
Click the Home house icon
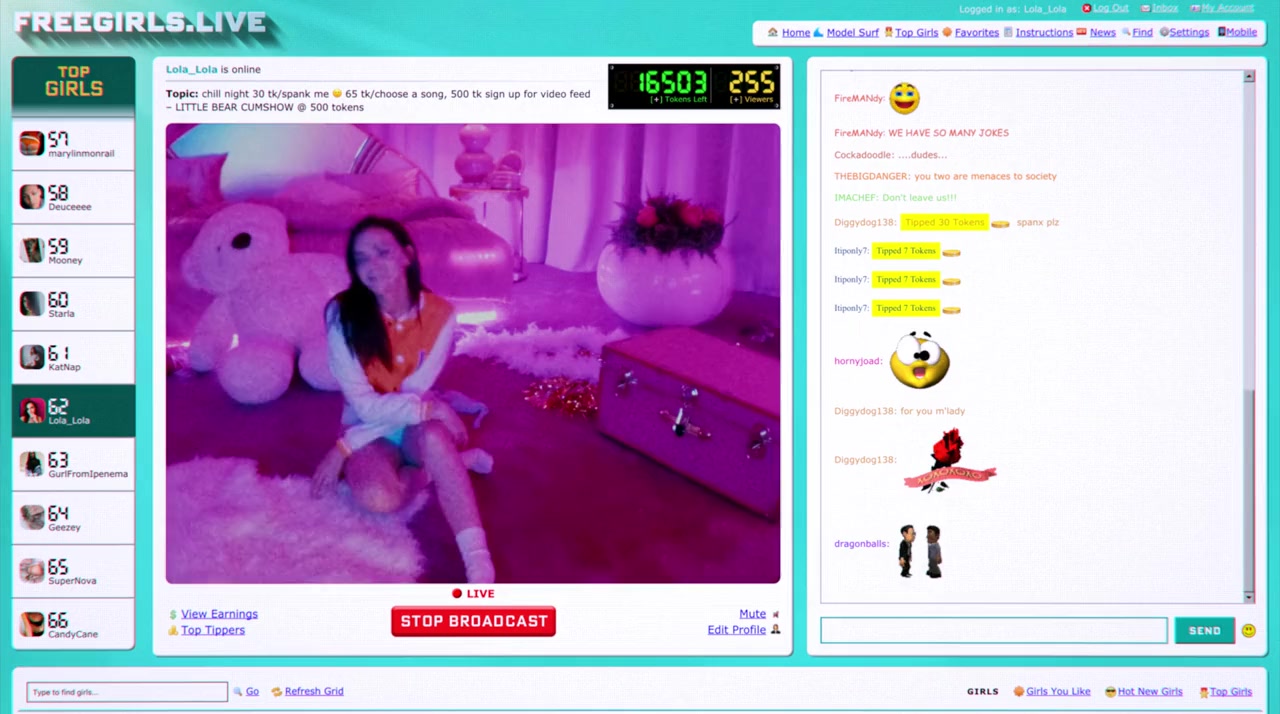tap(772, 32)
